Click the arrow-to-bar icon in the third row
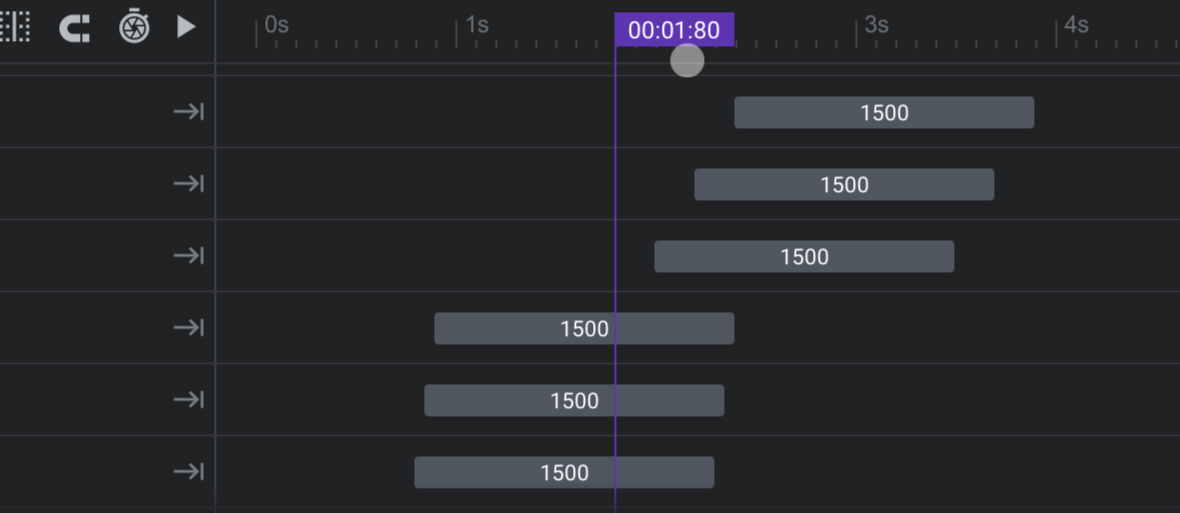This screenshot has width=1180, height=513. [188, 256]
